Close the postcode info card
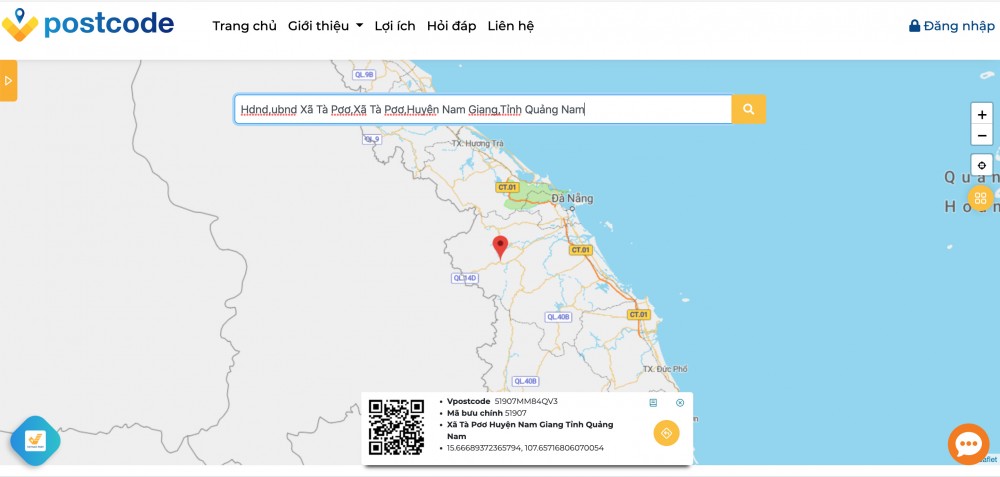 pyautogui.click(x=680, y=403)
